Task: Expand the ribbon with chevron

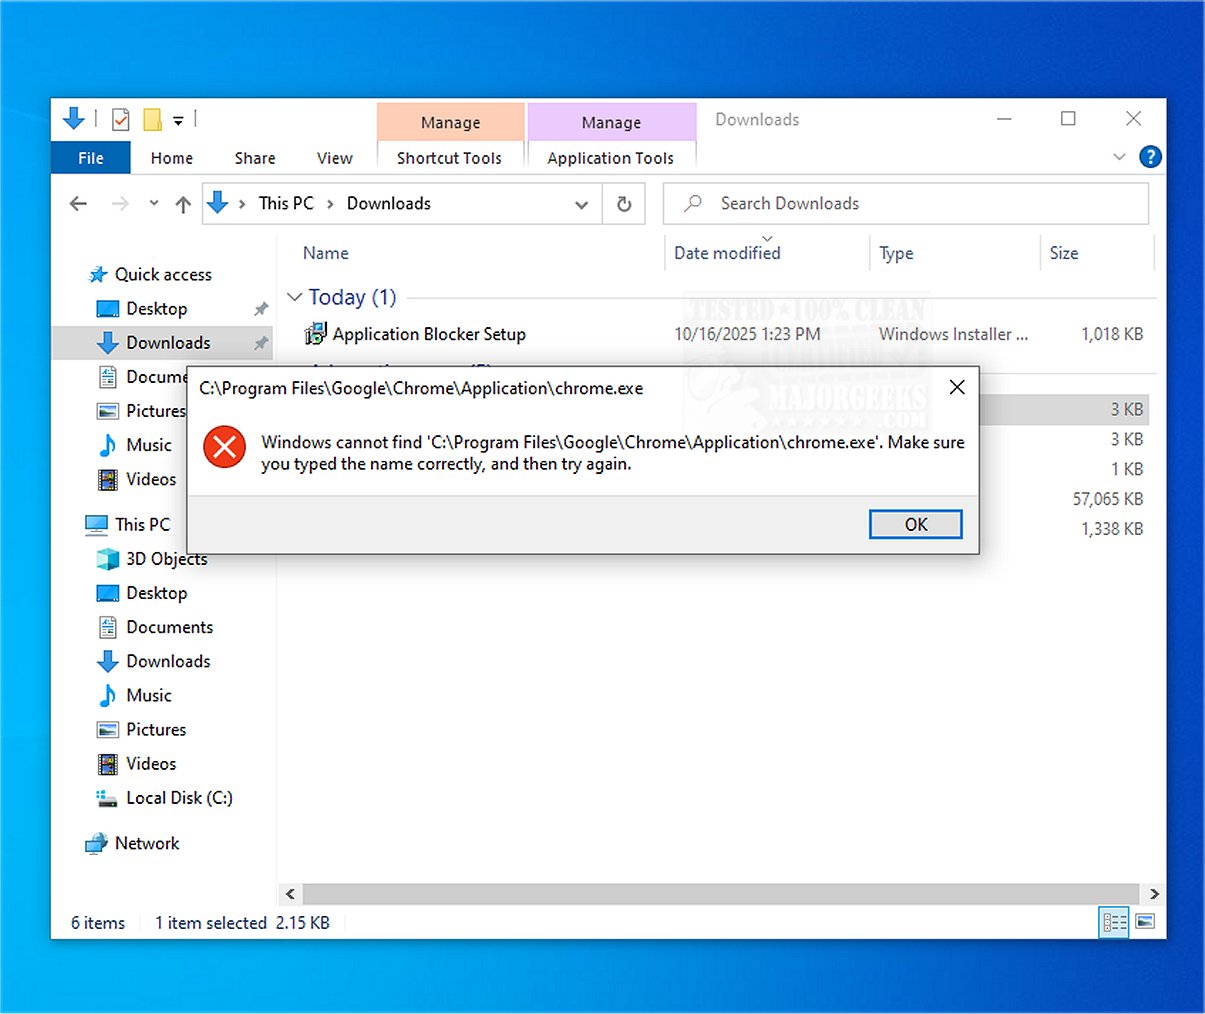Action: [1119, 157]
